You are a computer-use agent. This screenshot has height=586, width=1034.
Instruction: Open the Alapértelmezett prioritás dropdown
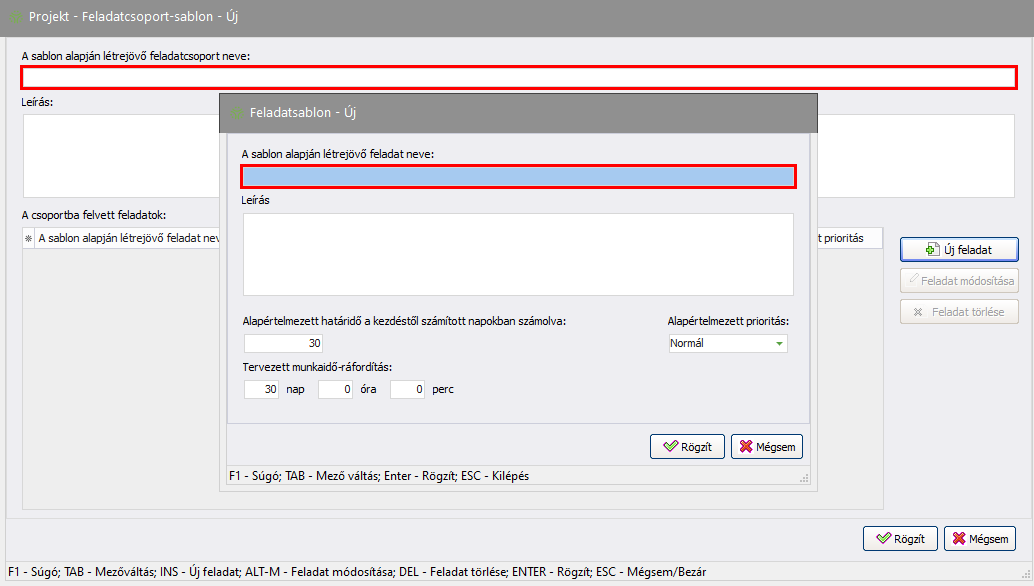[x=728, y=343]
